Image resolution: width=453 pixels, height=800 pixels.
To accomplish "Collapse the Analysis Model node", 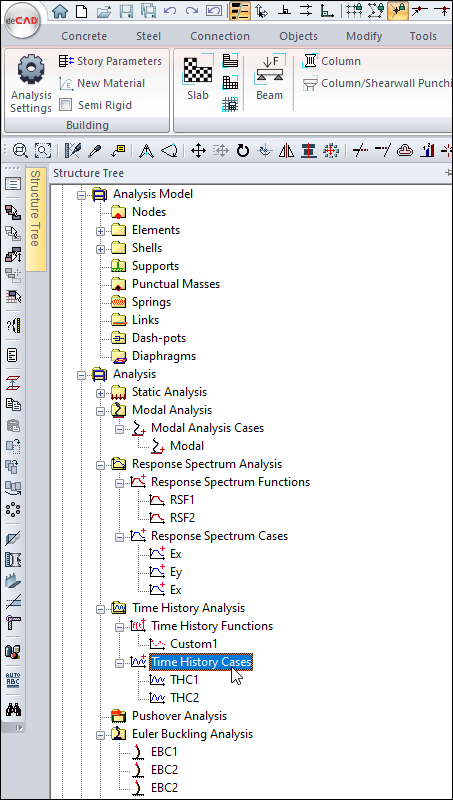I will 81,194.
